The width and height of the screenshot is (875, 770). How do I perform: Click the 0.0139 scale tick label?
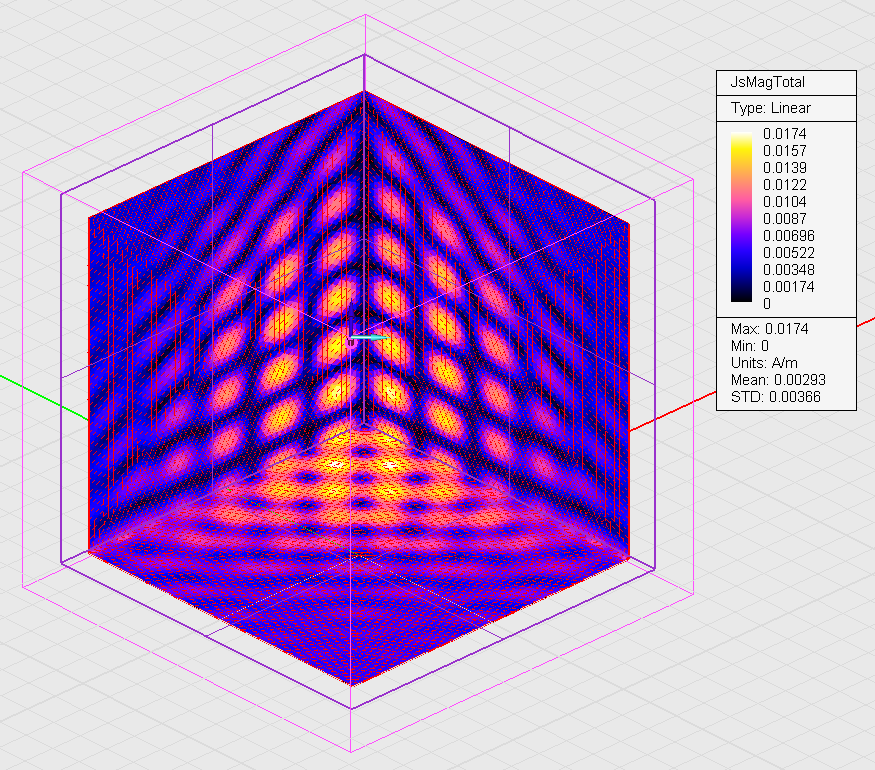point(785,167)
